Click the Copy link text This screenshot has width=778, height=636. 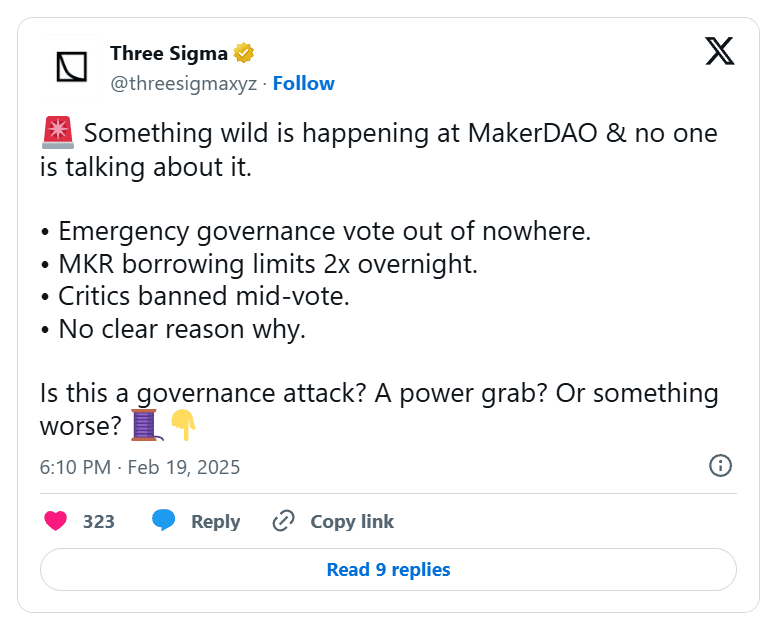click(352, 521)
